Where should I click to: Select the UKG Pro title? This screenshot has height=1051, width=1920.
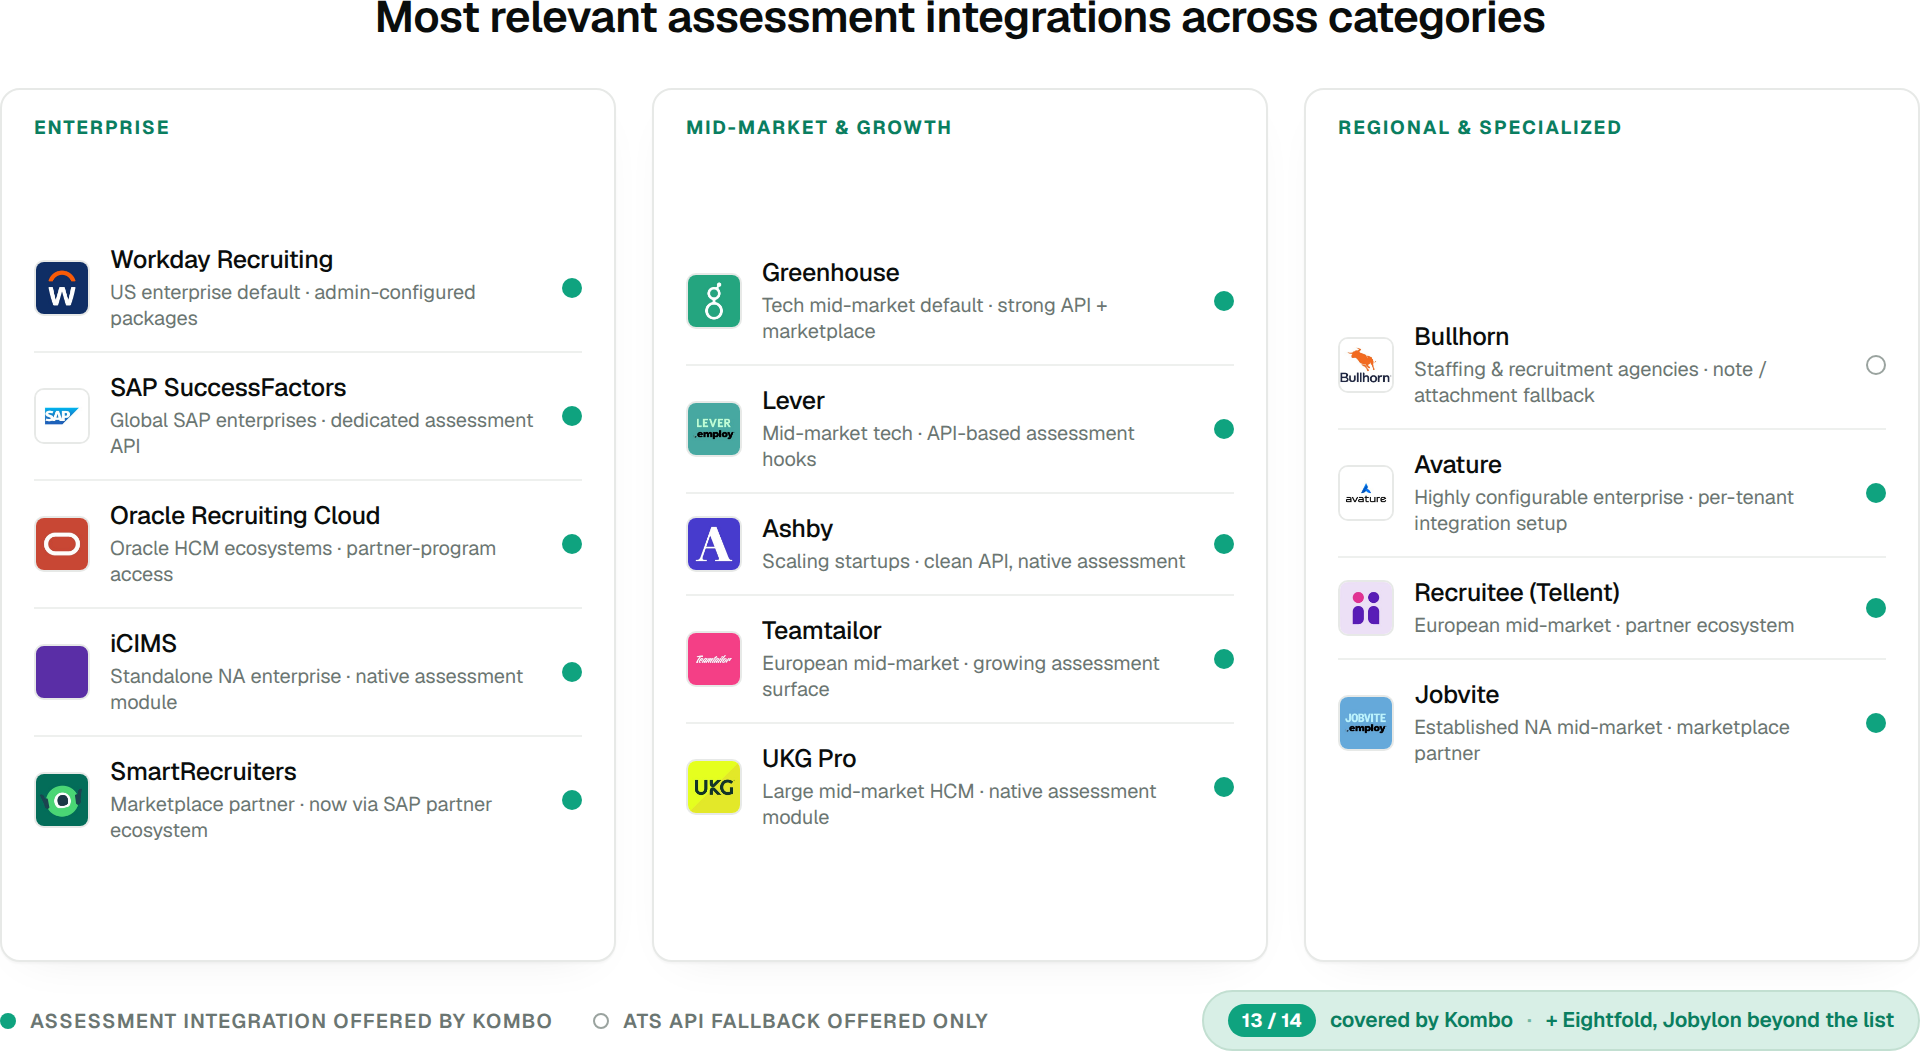809,759
